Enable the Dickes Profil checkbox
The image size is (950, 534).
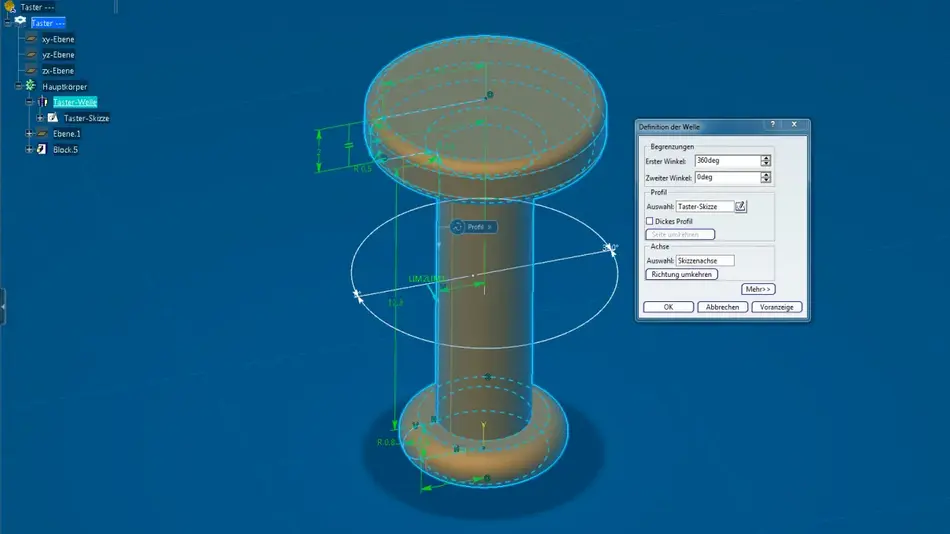click(x=650, y=221)
